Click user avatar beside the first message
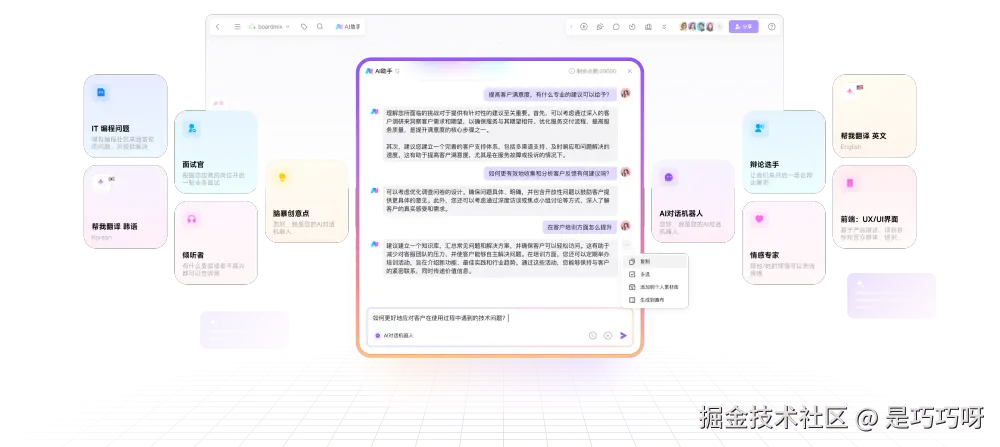The width and height of the screenshot is (1000, 447). click(626, 93)
